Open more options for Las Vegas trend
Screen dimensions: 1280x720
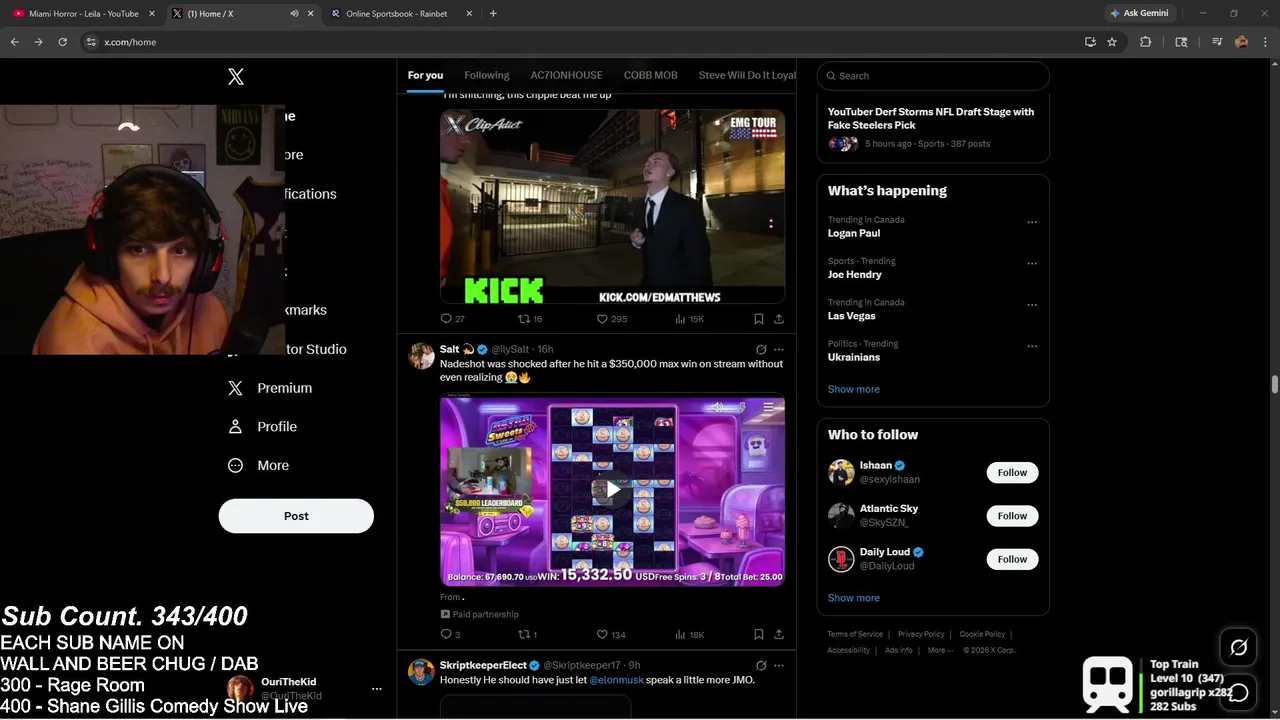pyautogui.click(x=1032, y=305)
